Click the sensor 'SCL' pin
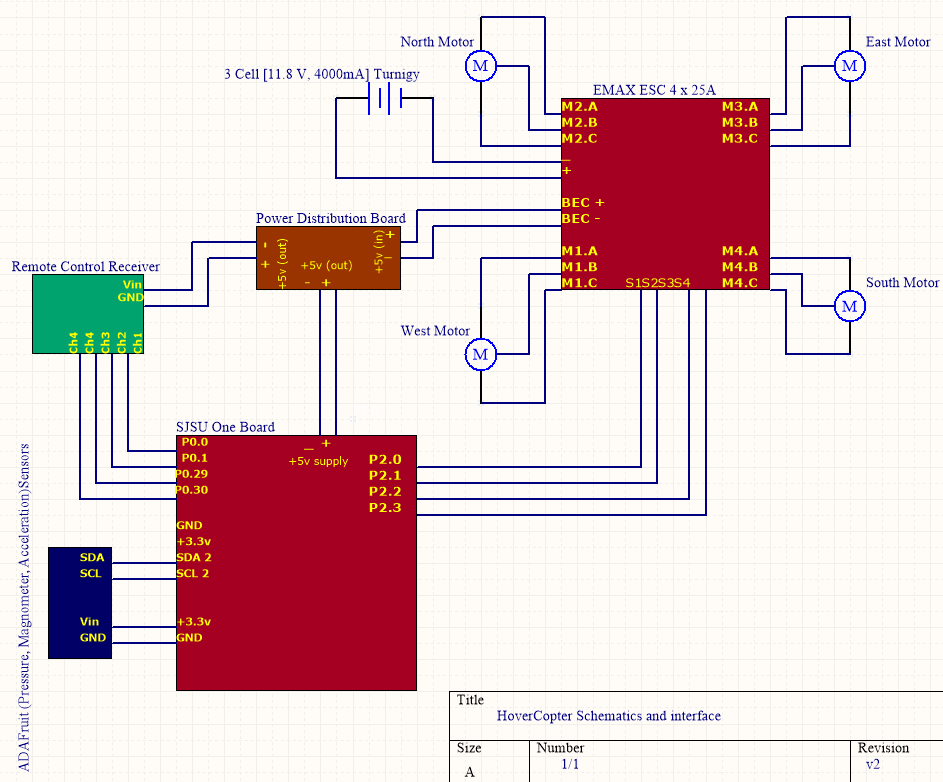The image size is (943, 782). pyautogui.click(x=91, y=573)
